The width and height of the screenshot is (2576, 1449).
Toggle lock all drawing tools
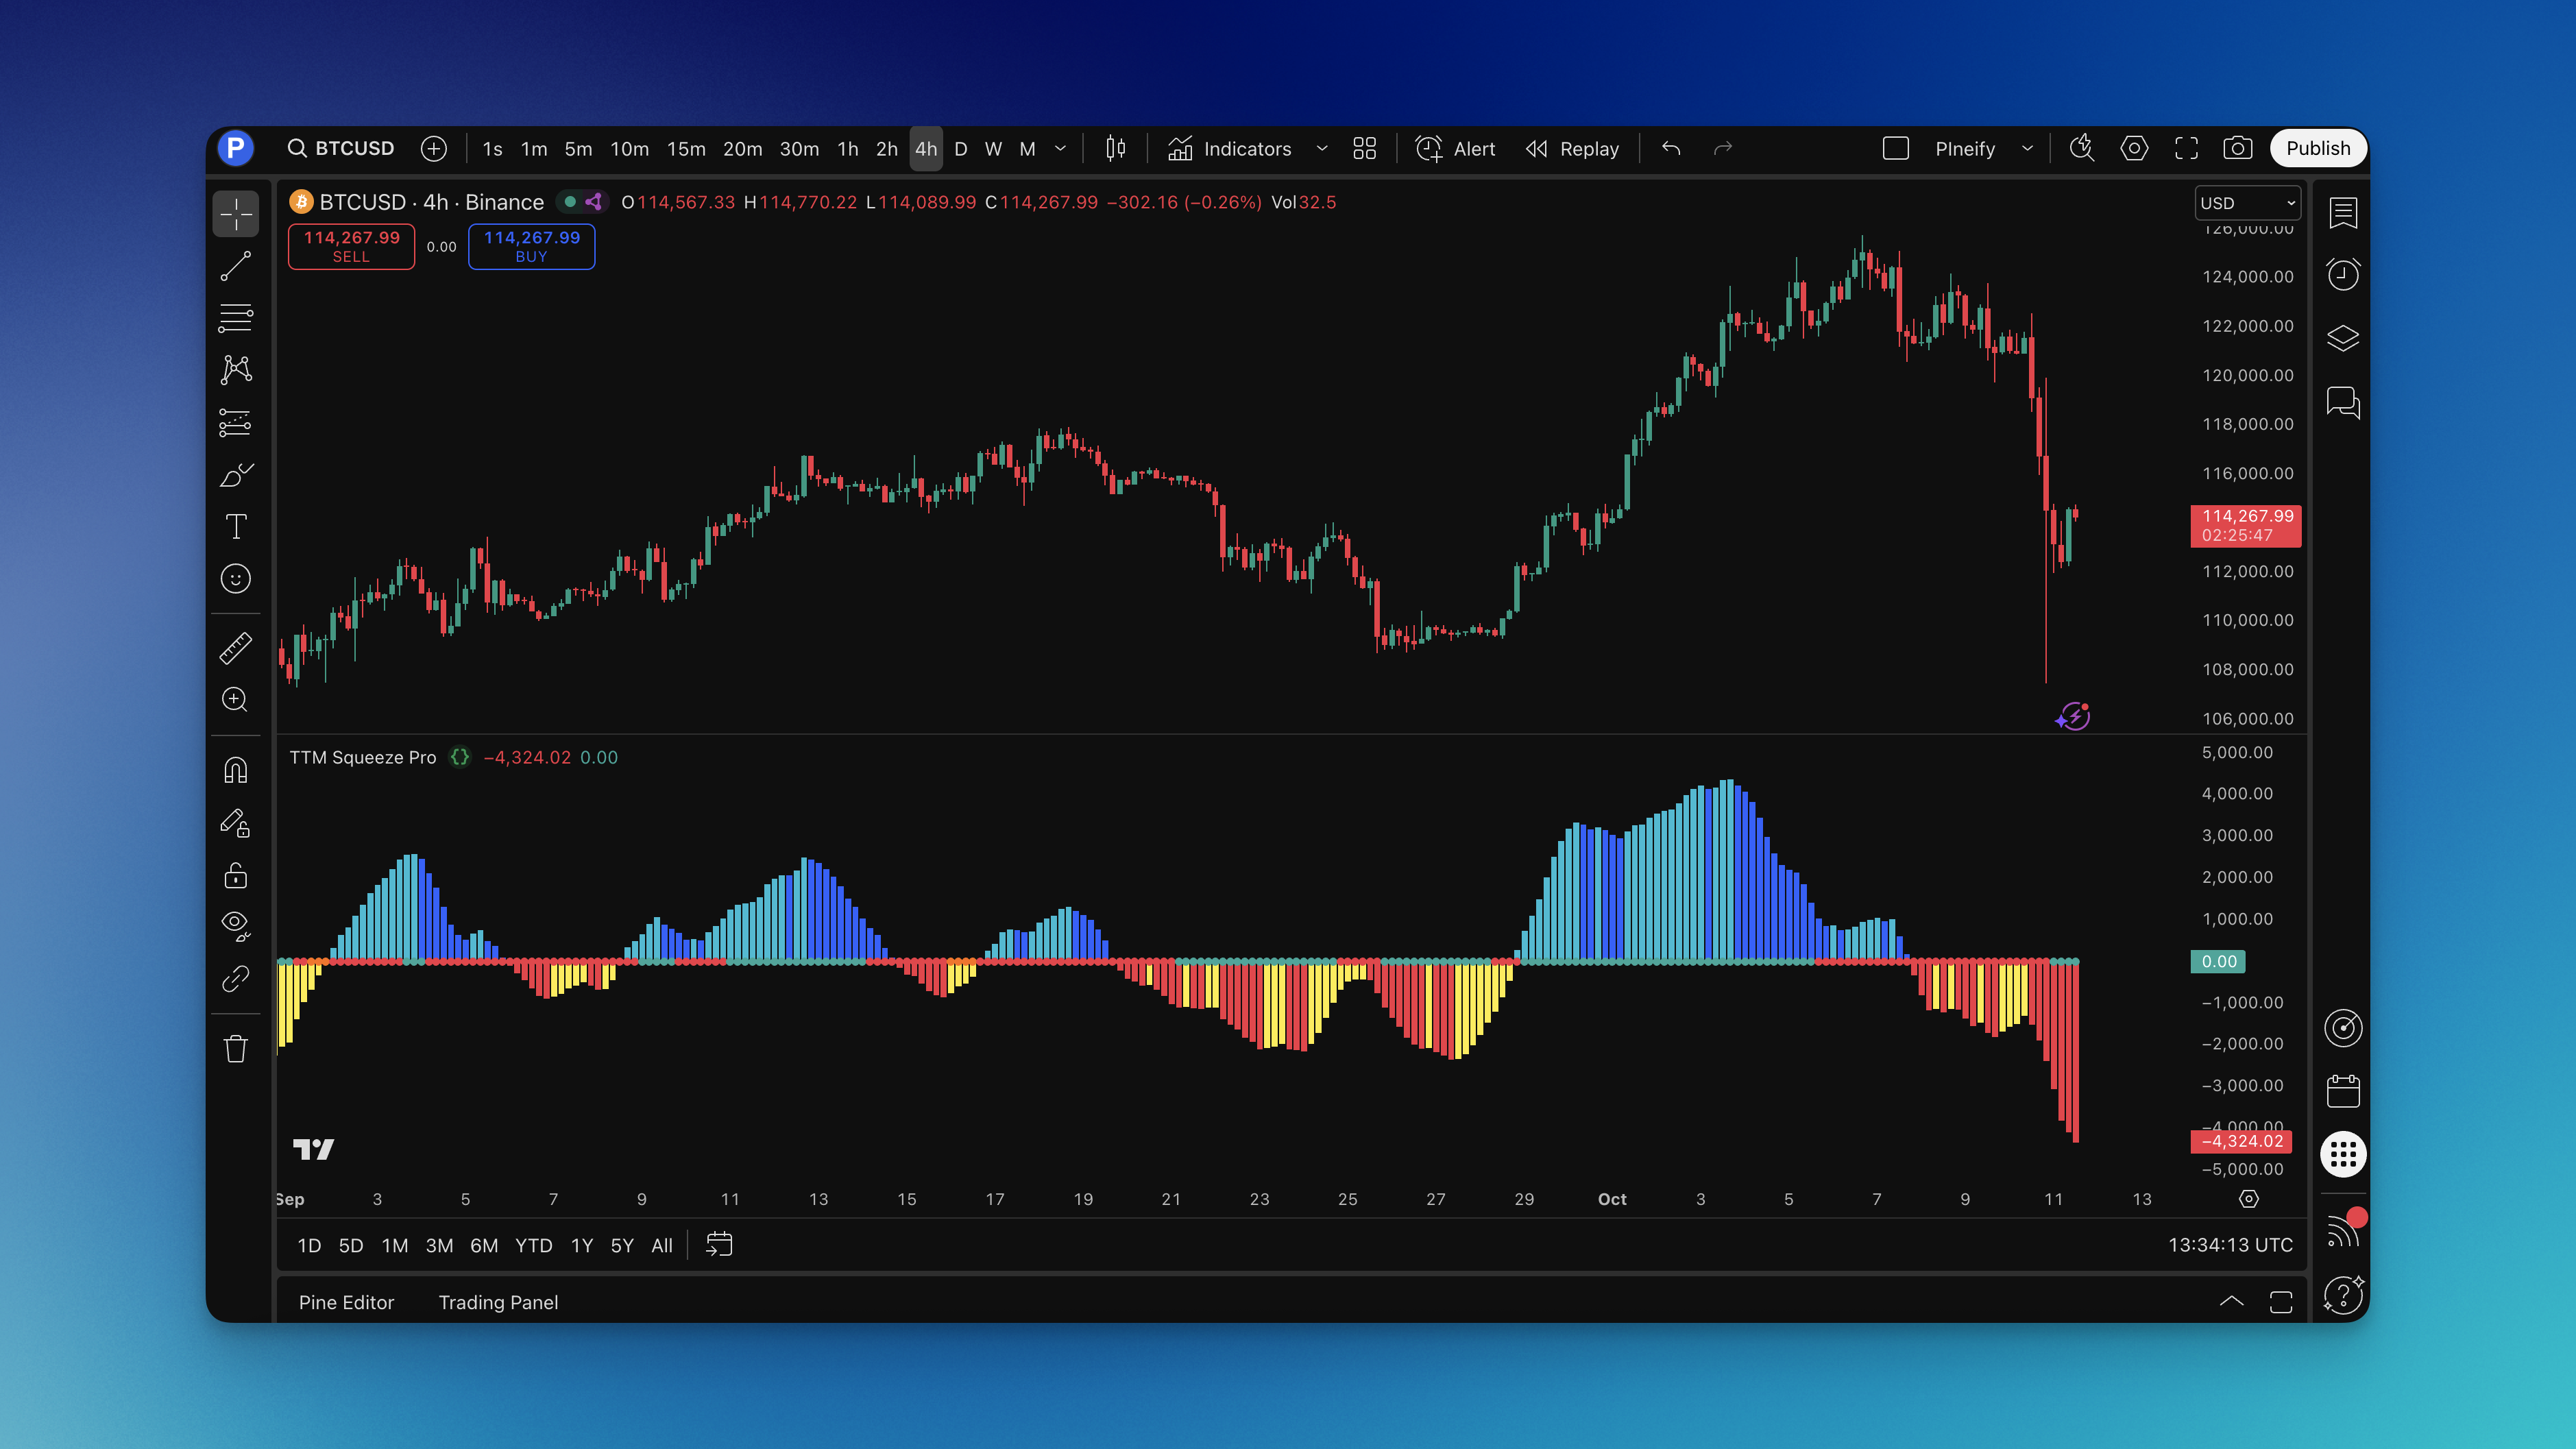[236, 875]
